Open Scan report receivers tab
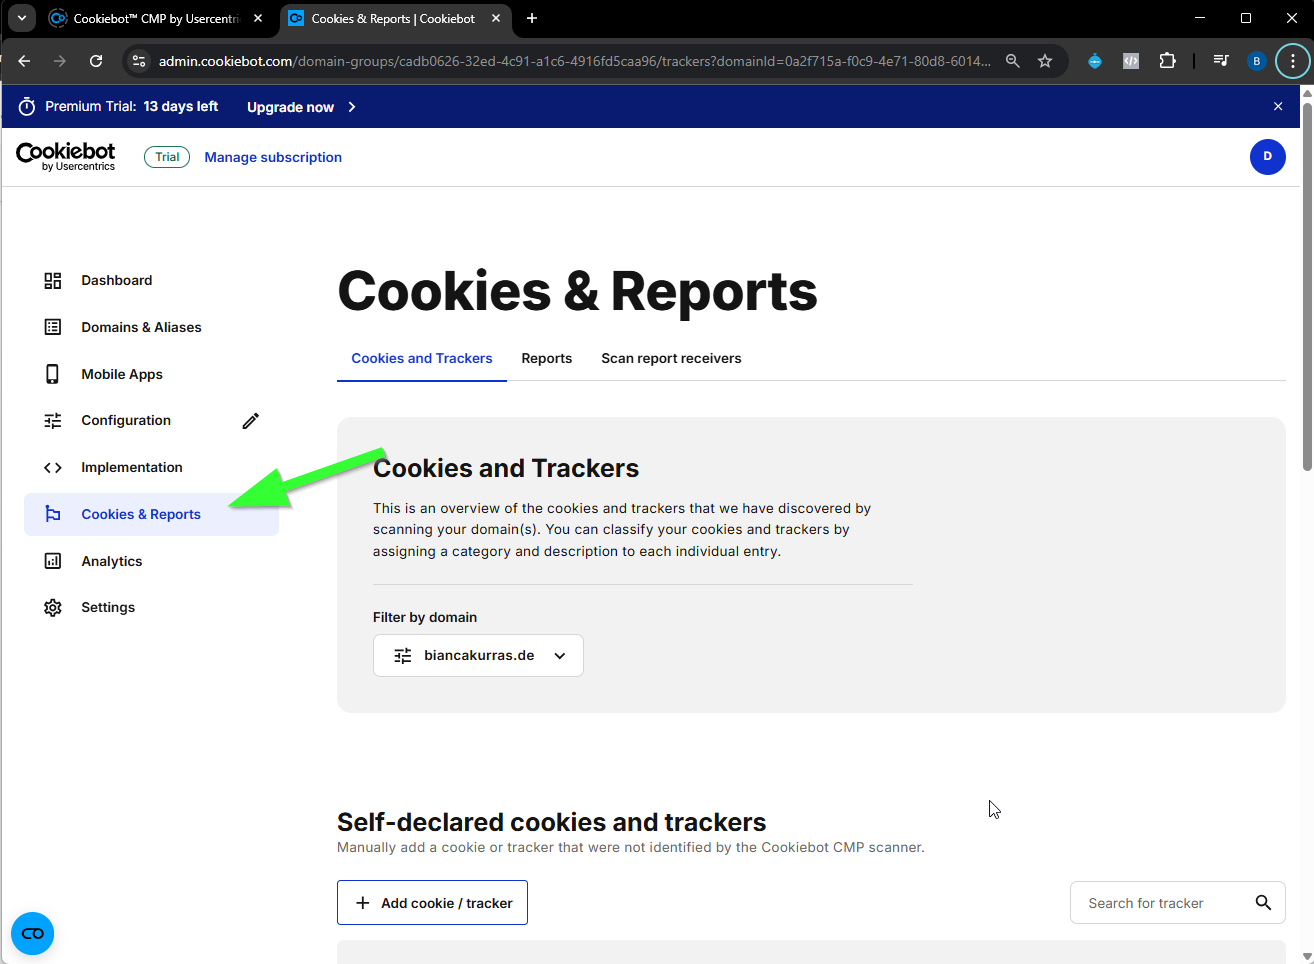Screen dimensions: 1314x964 pyautogui.click(x=671, y=358)
